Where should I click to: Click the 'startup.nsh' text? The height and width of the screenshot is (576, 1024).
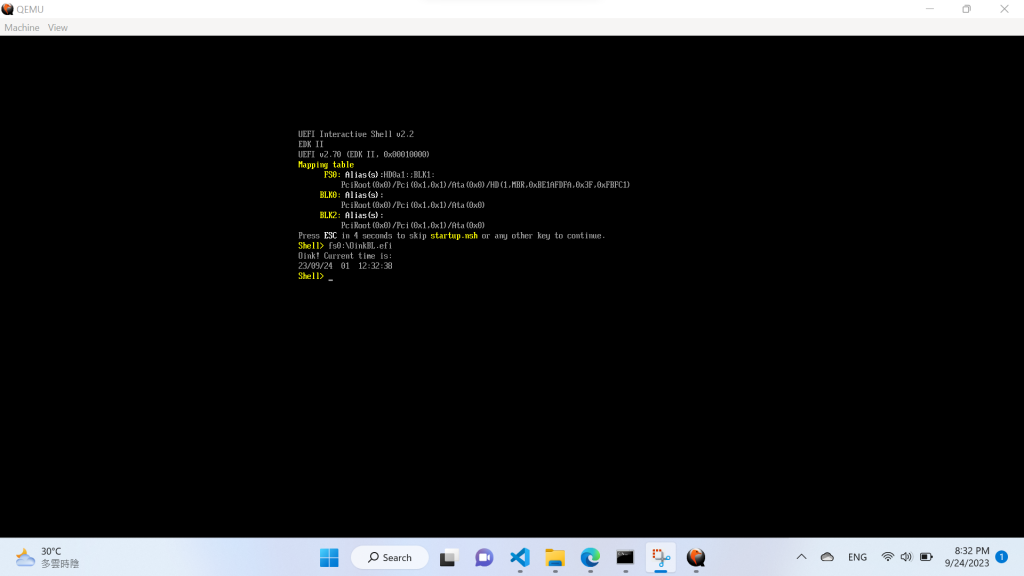point(454,236)
